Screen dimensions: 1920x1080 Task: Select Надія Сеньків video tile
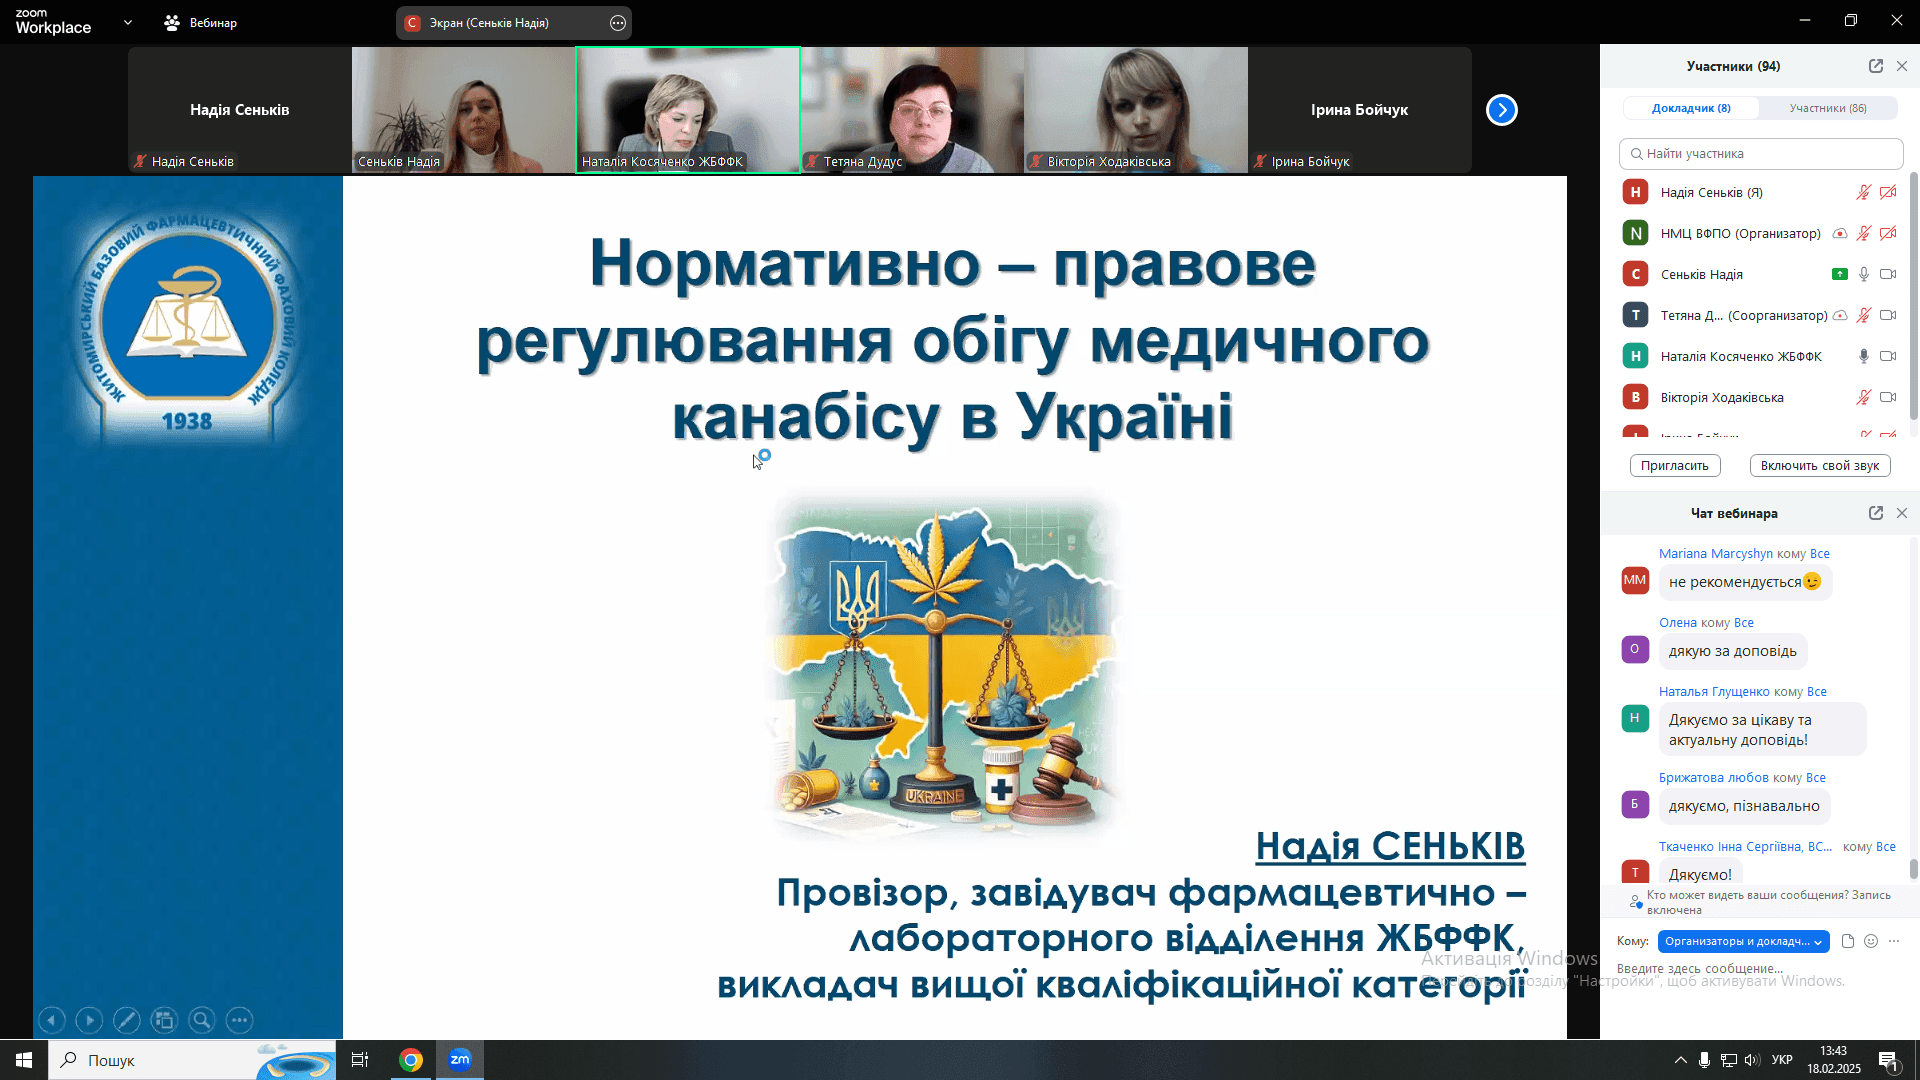click(240, 110)
